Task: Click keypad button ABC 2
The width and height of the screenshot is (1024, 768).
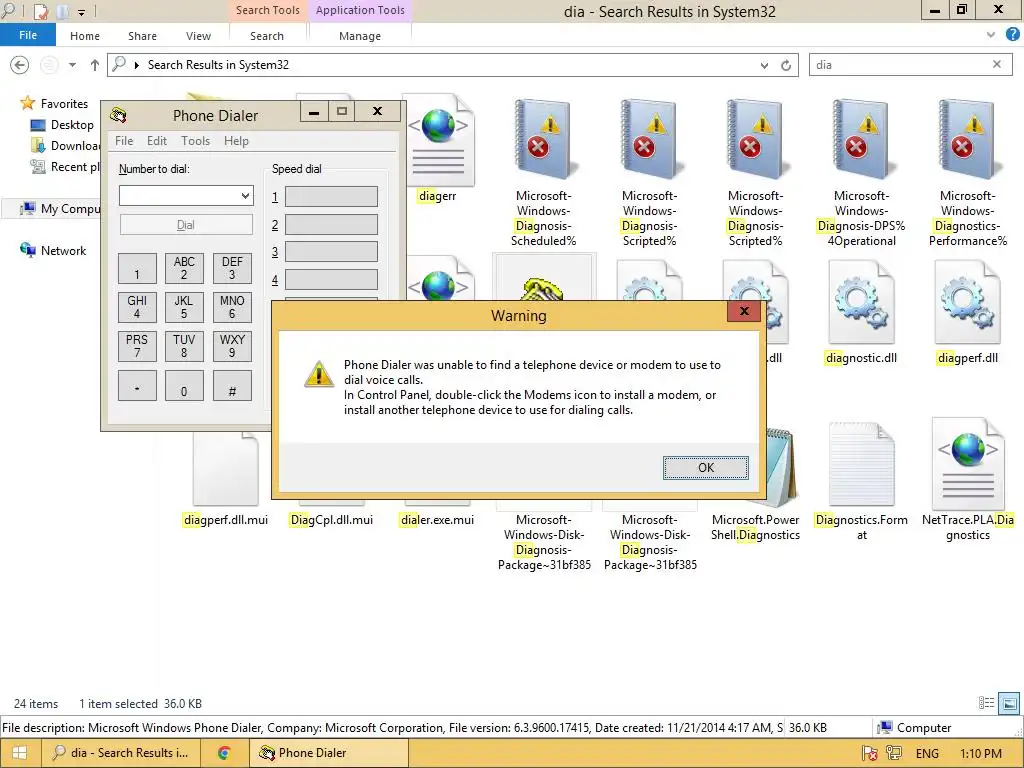Action: 184,268
